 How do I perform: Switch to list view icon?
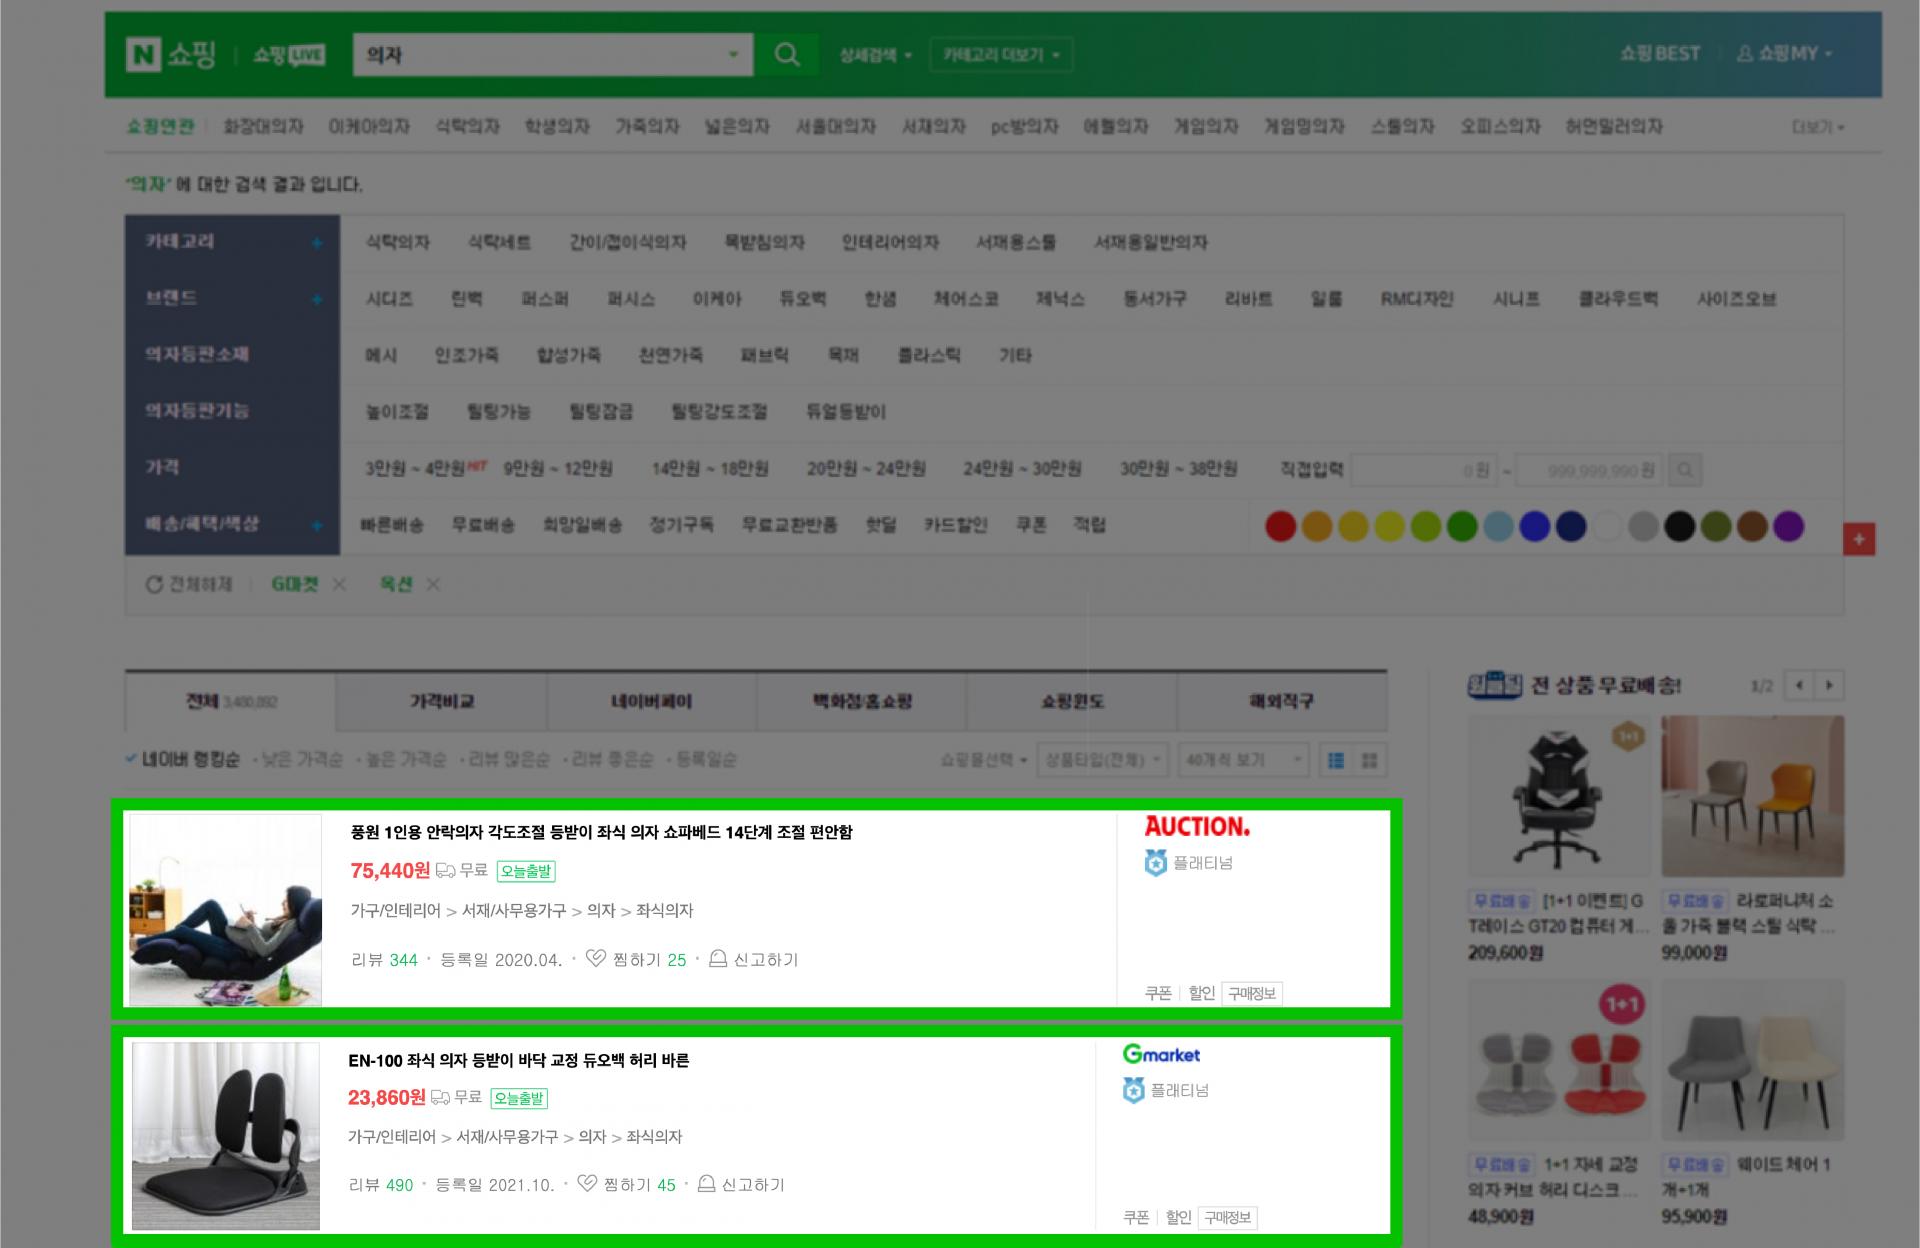[1336, 761]
